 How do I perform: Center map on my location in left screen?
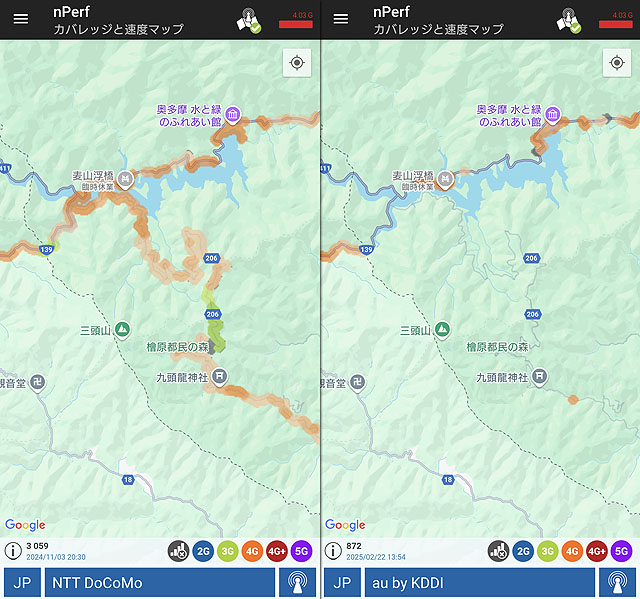297,63
